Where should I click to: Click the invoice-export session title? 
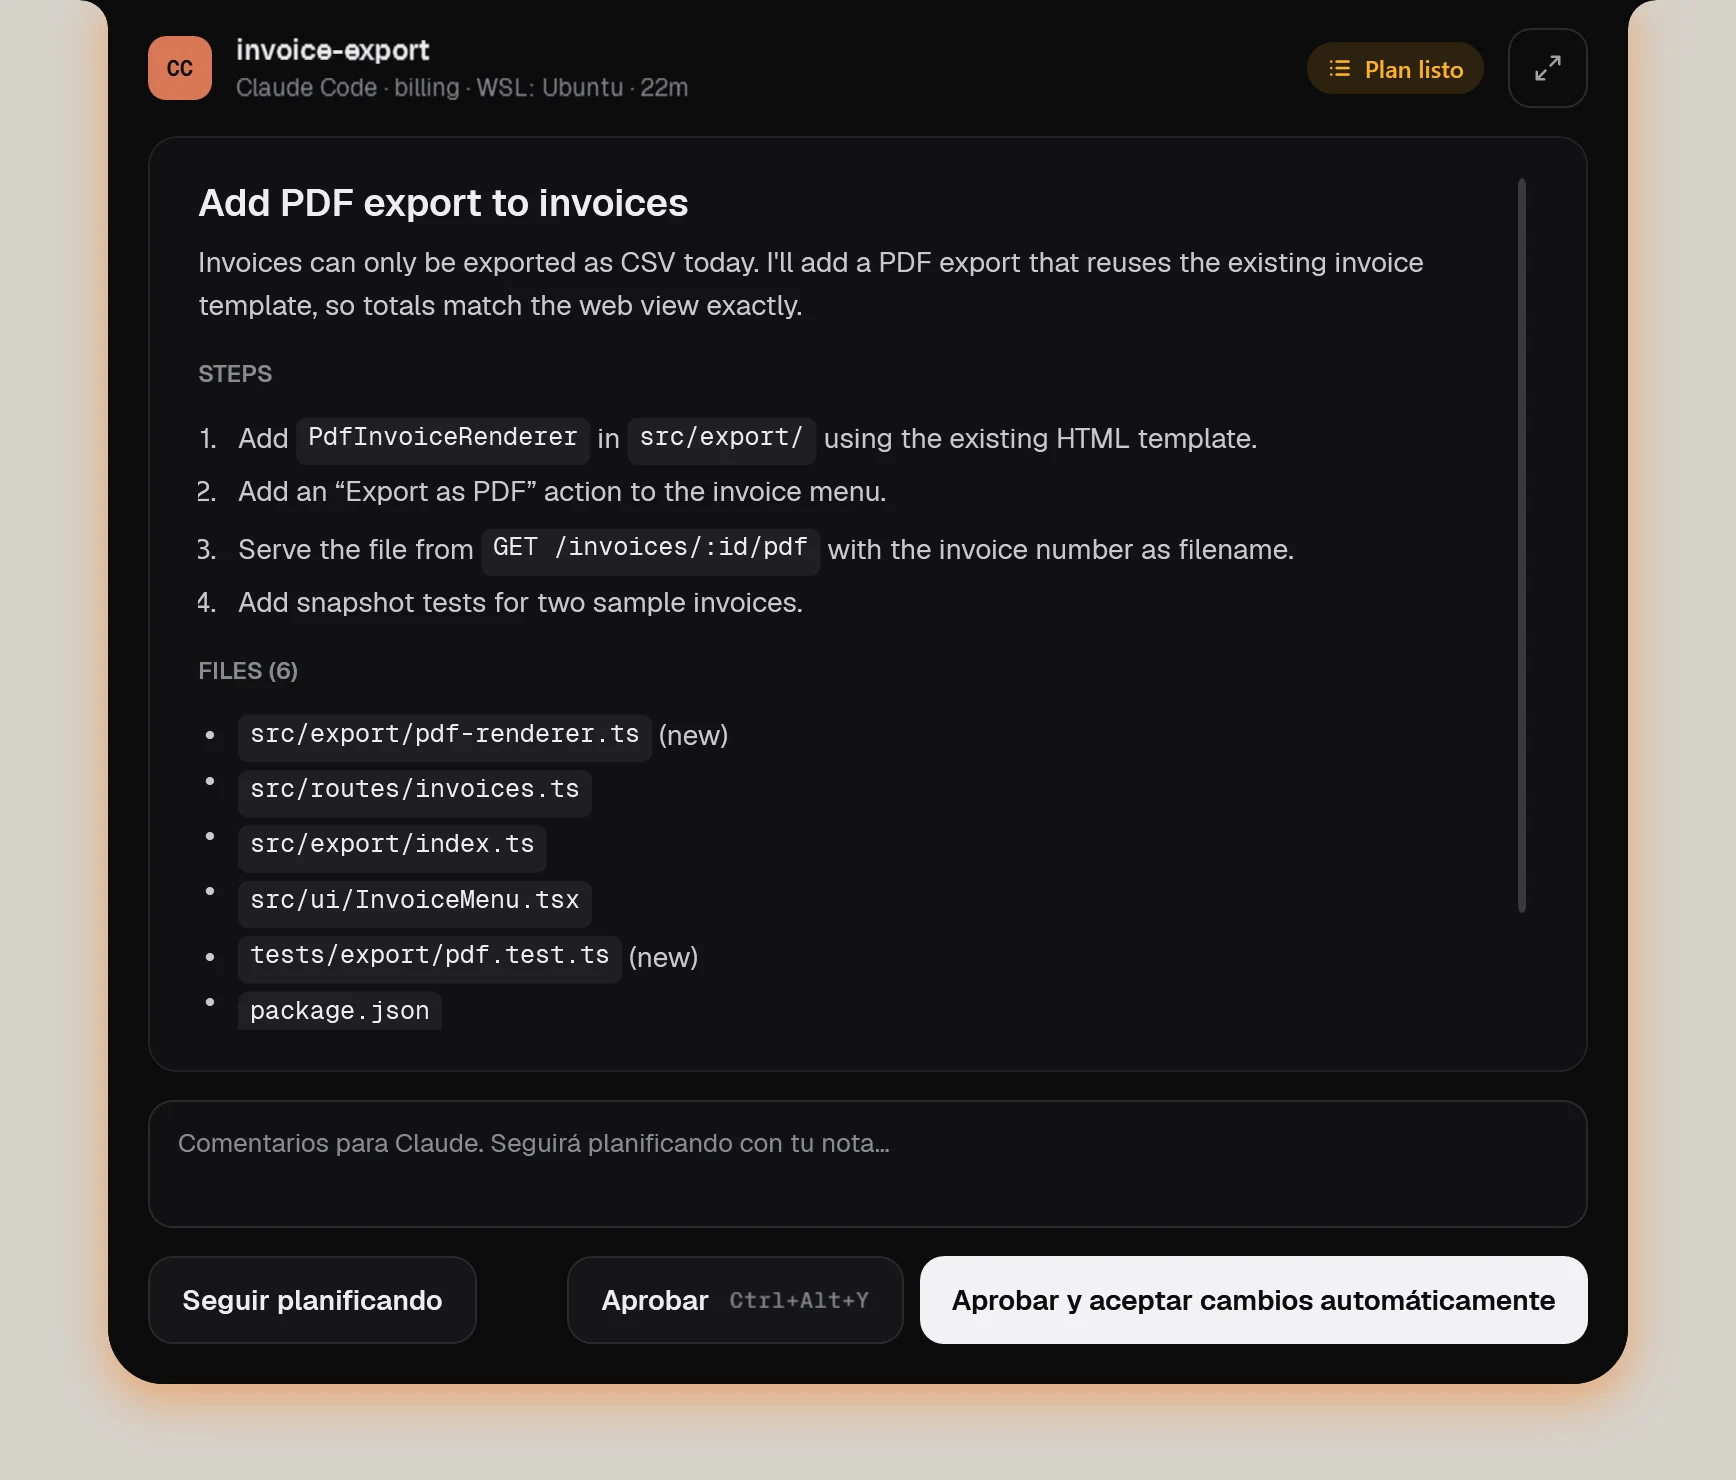[x=332, y=50]
